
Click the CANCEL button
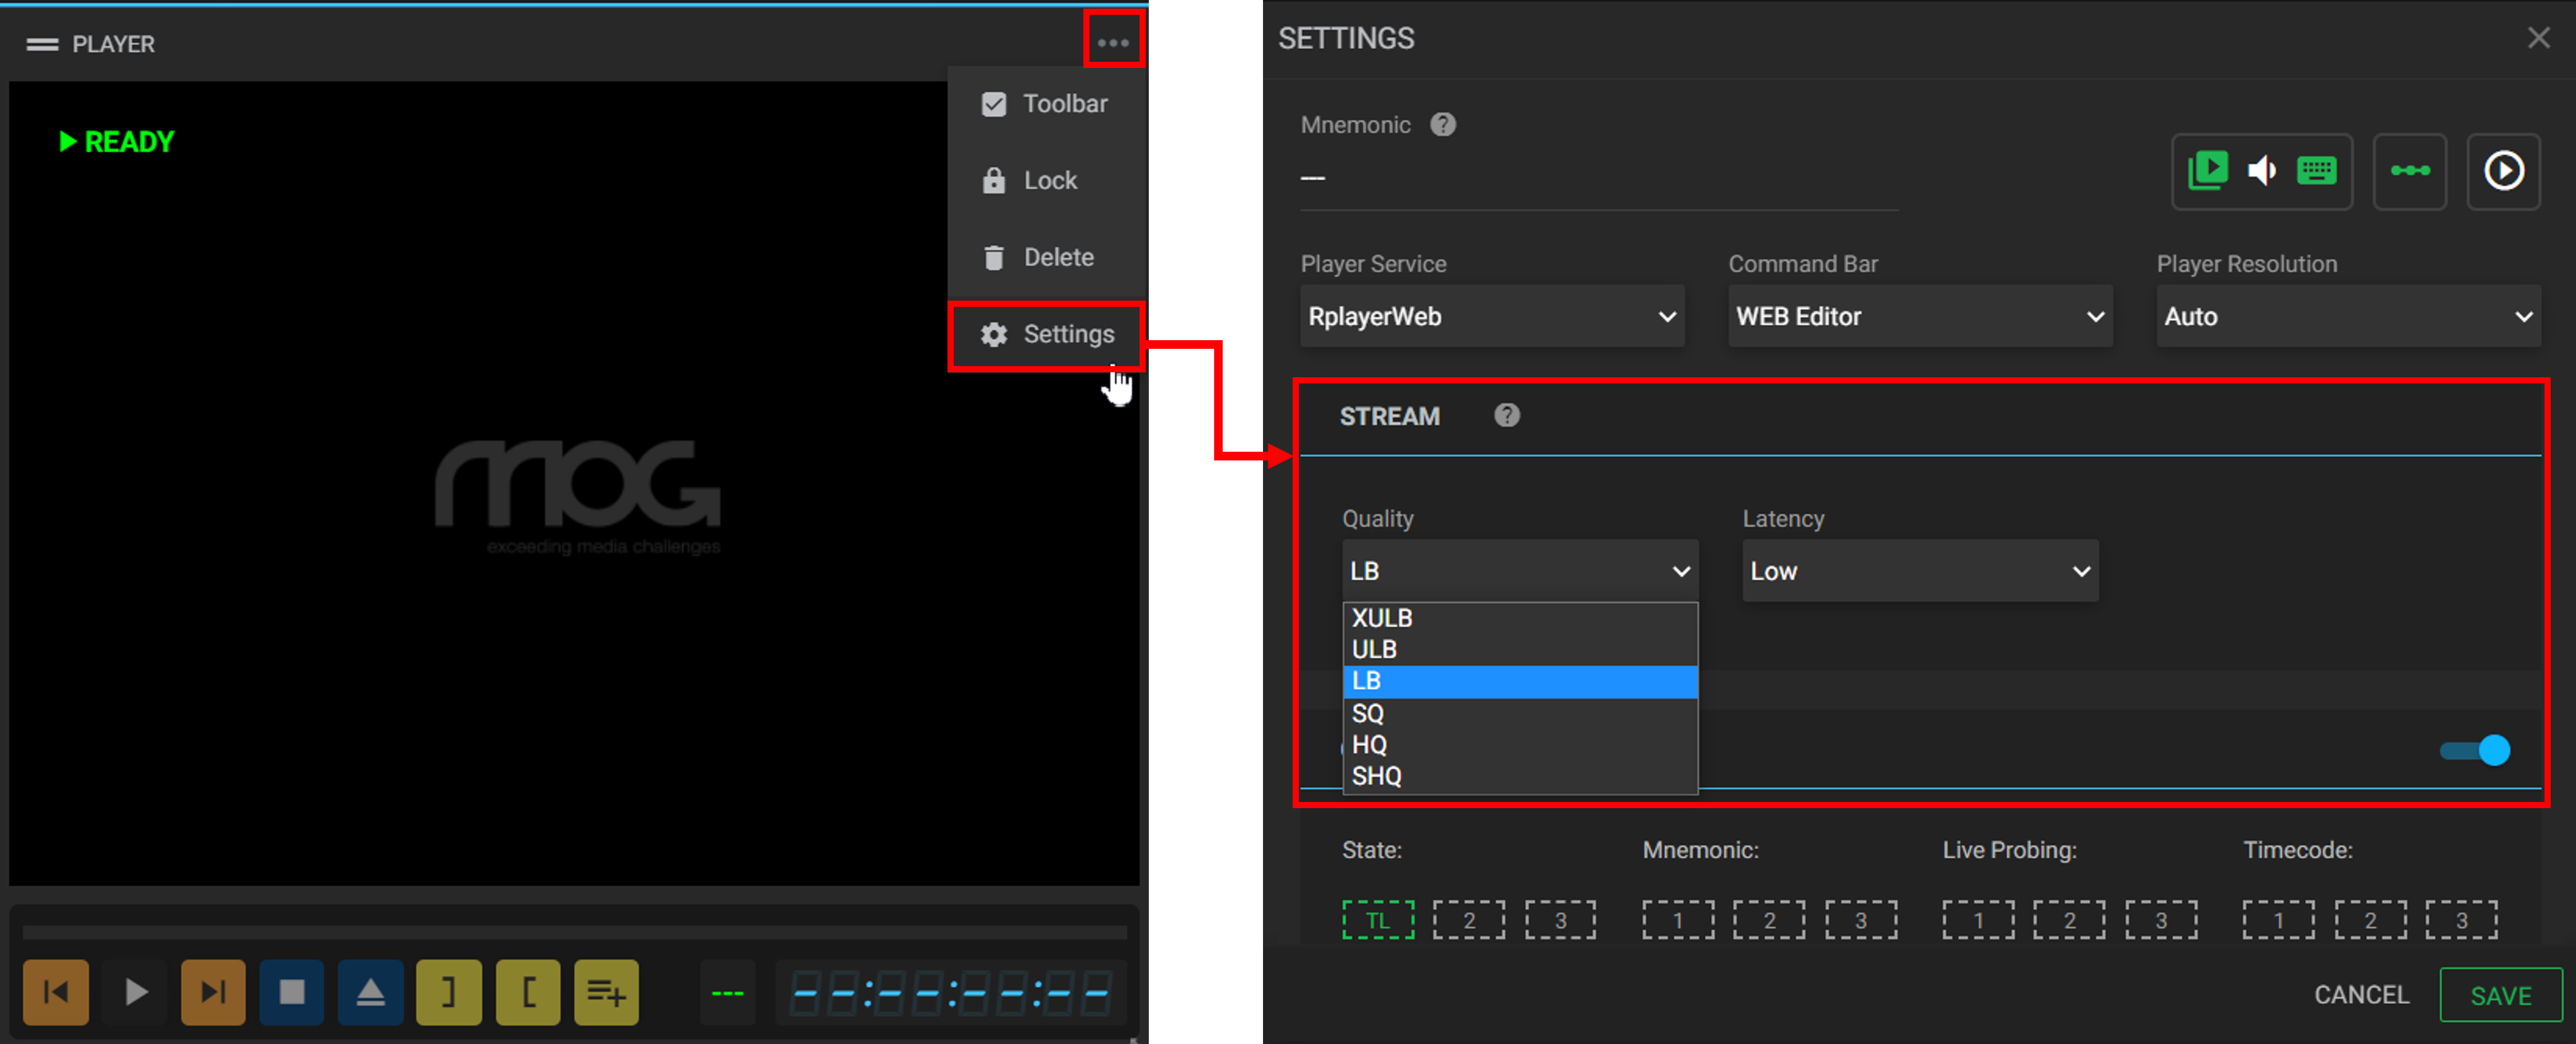[x=2361, y=993]
